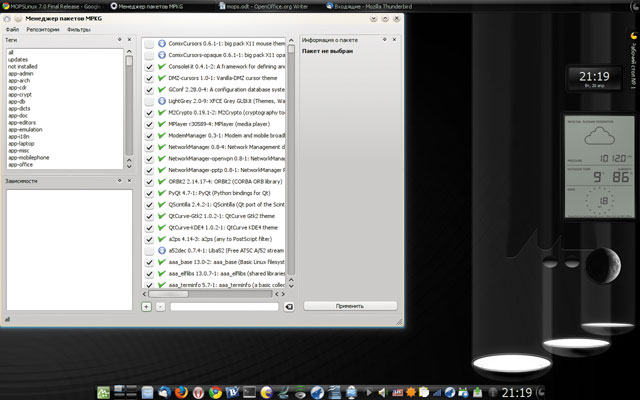Tick the checkbox for ComixCursors 0.6.1-1
This screenshot has height=400, width=640.
tap(149, 44)
